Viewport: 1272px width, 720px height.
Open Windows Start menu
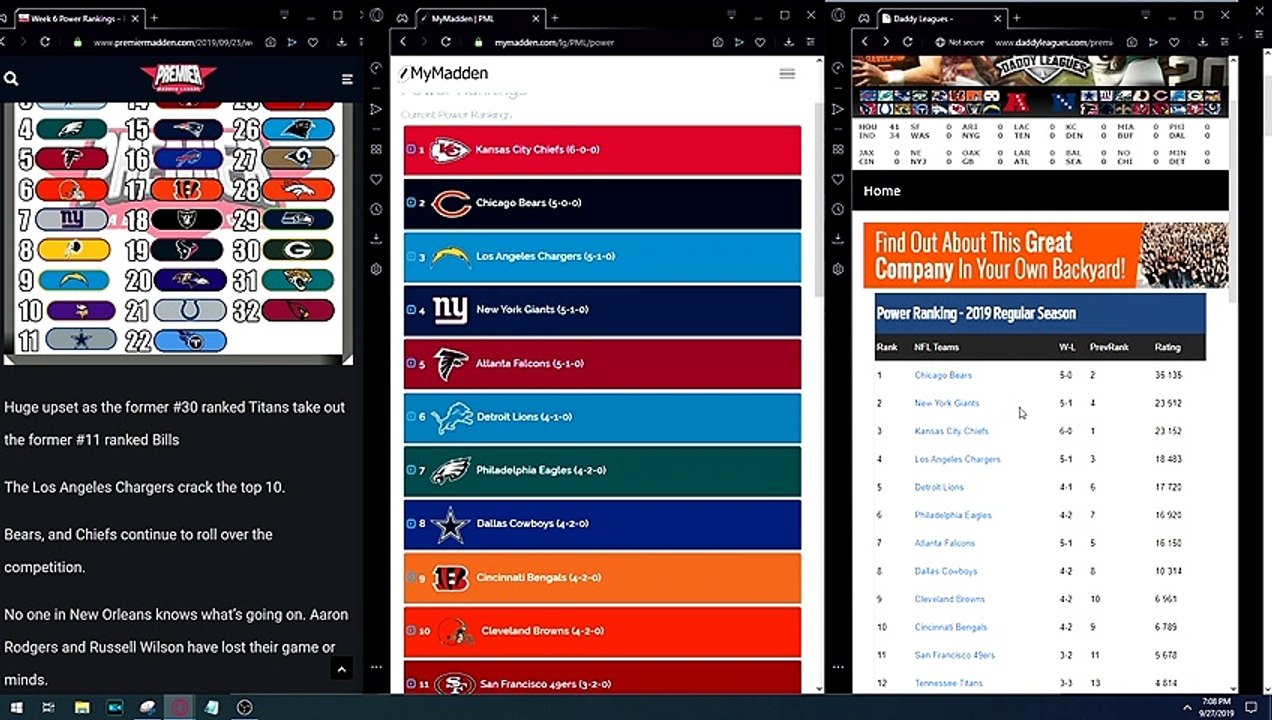pos(16,707)
